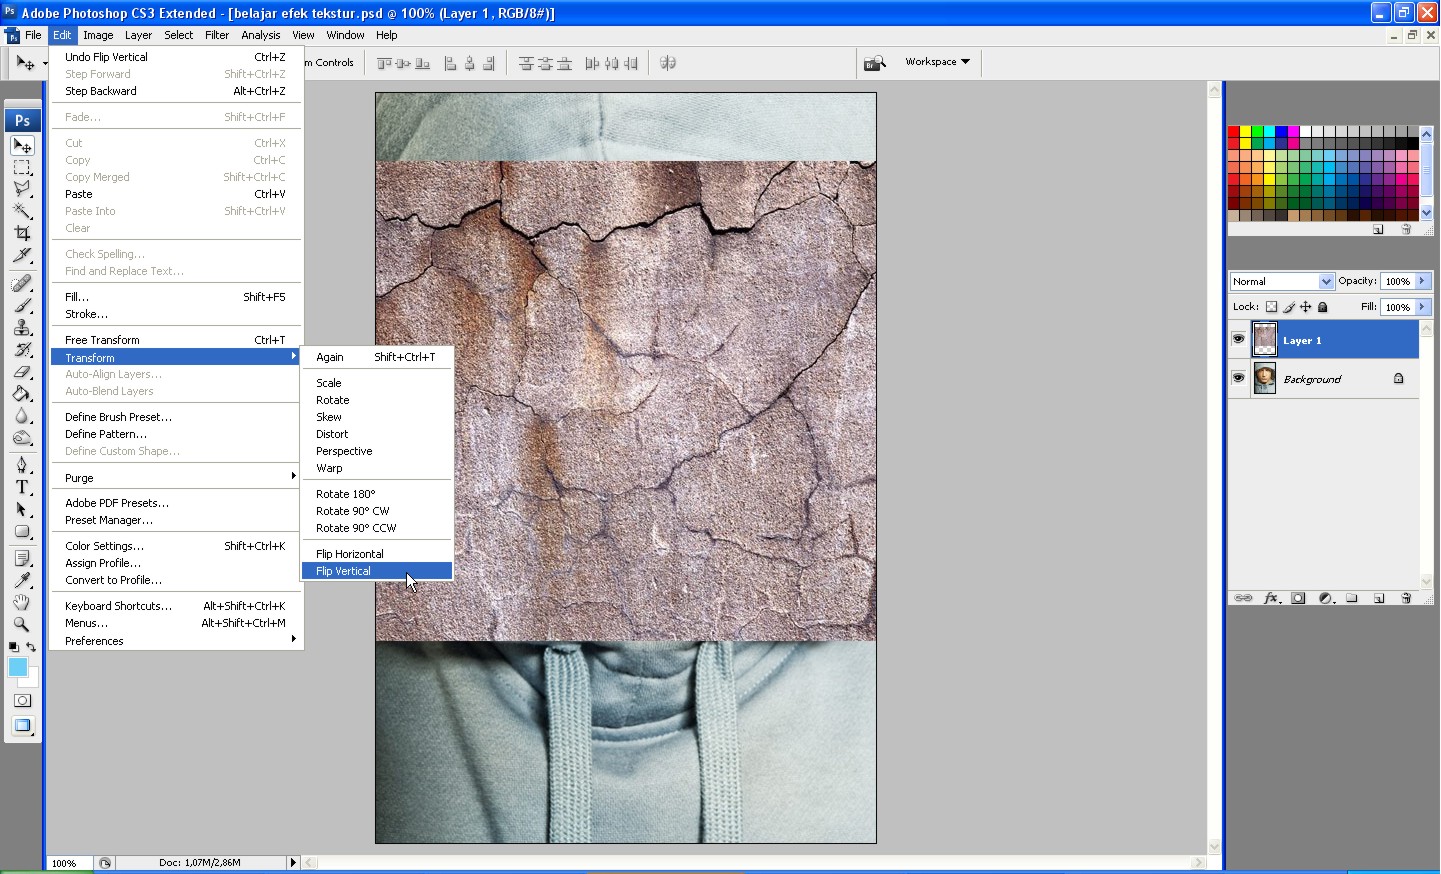The height and width of the screenshot is (874, 1441).
Task: Select the Zoom tool in toolbox
Action: tap(22, 624)
